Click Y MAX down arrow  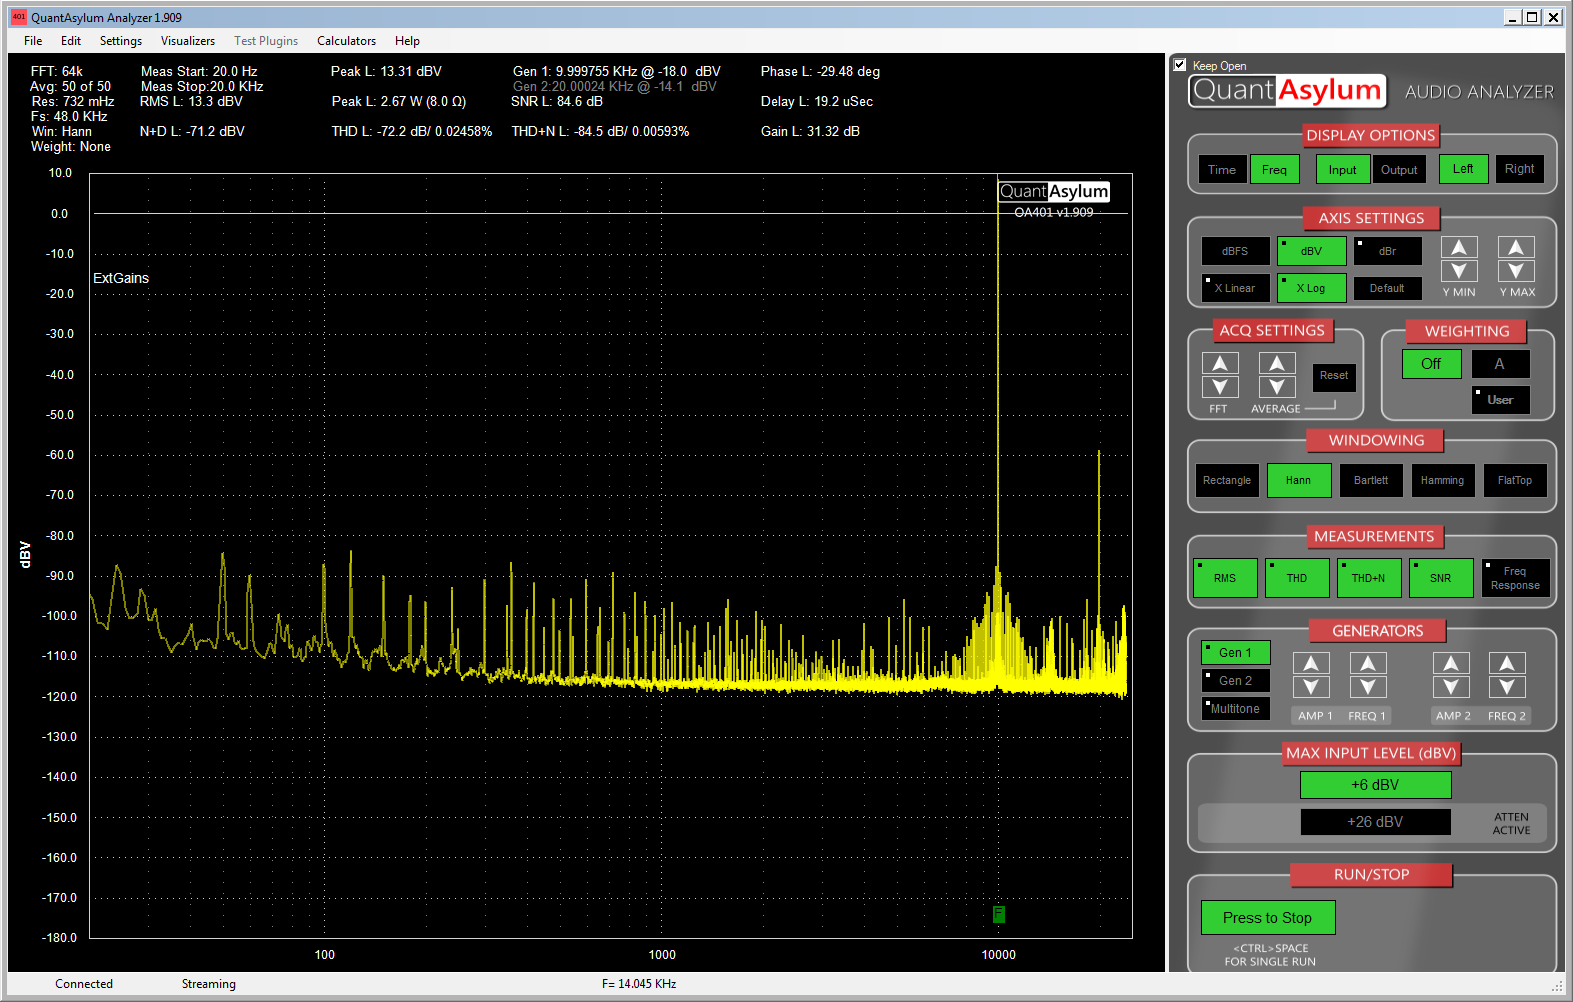tap(1516, 271)
